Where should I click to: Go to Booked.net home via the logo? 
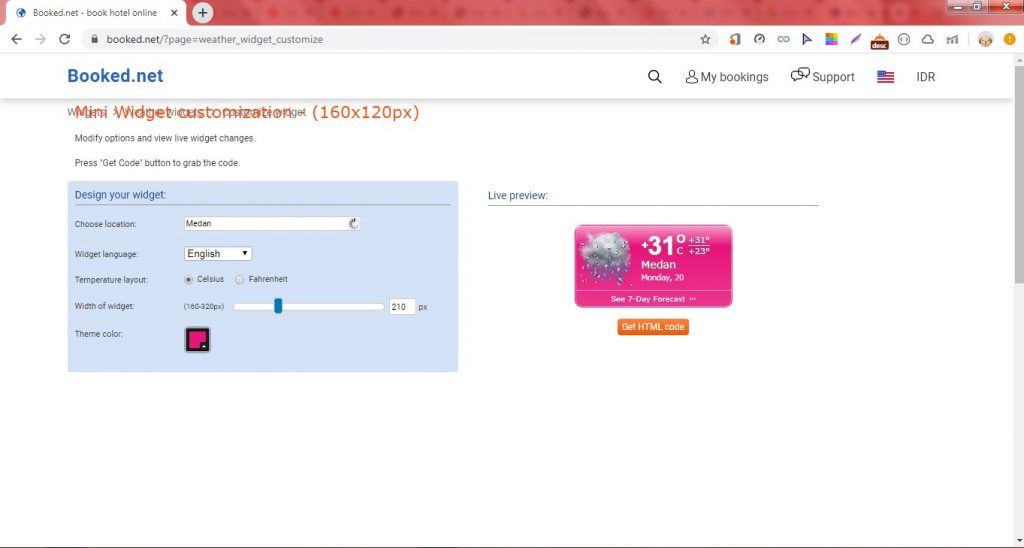[116, 76]
